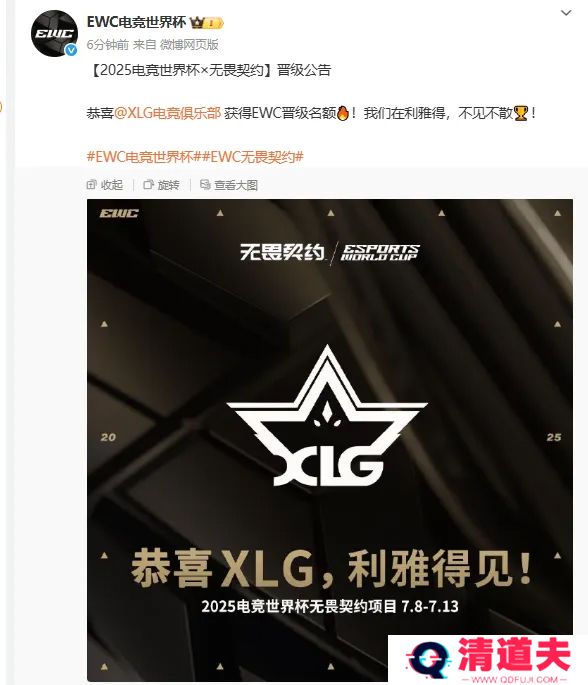Rotate the image with 旋转

coord(161,185)
